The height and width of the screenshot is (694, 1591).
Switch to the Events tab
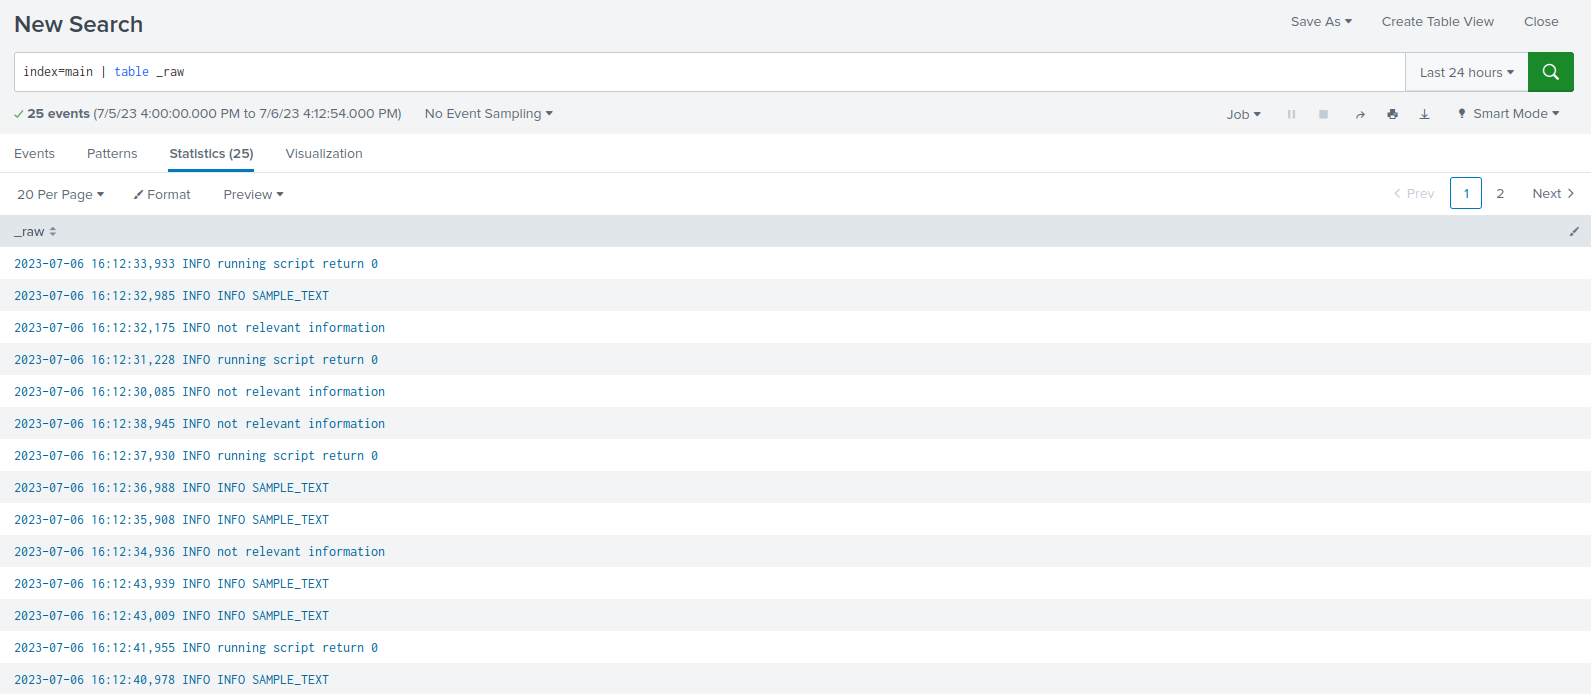(x=34, y=154)
